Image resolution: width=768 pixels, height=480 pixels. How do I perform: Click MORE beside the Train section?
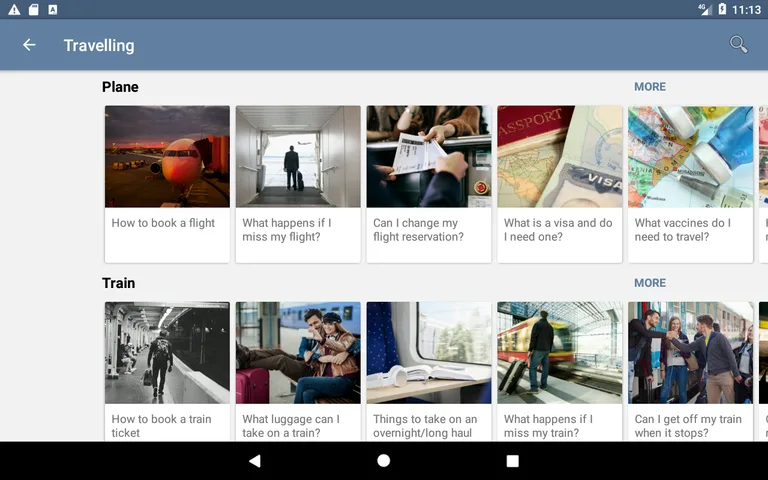[650, 283]
